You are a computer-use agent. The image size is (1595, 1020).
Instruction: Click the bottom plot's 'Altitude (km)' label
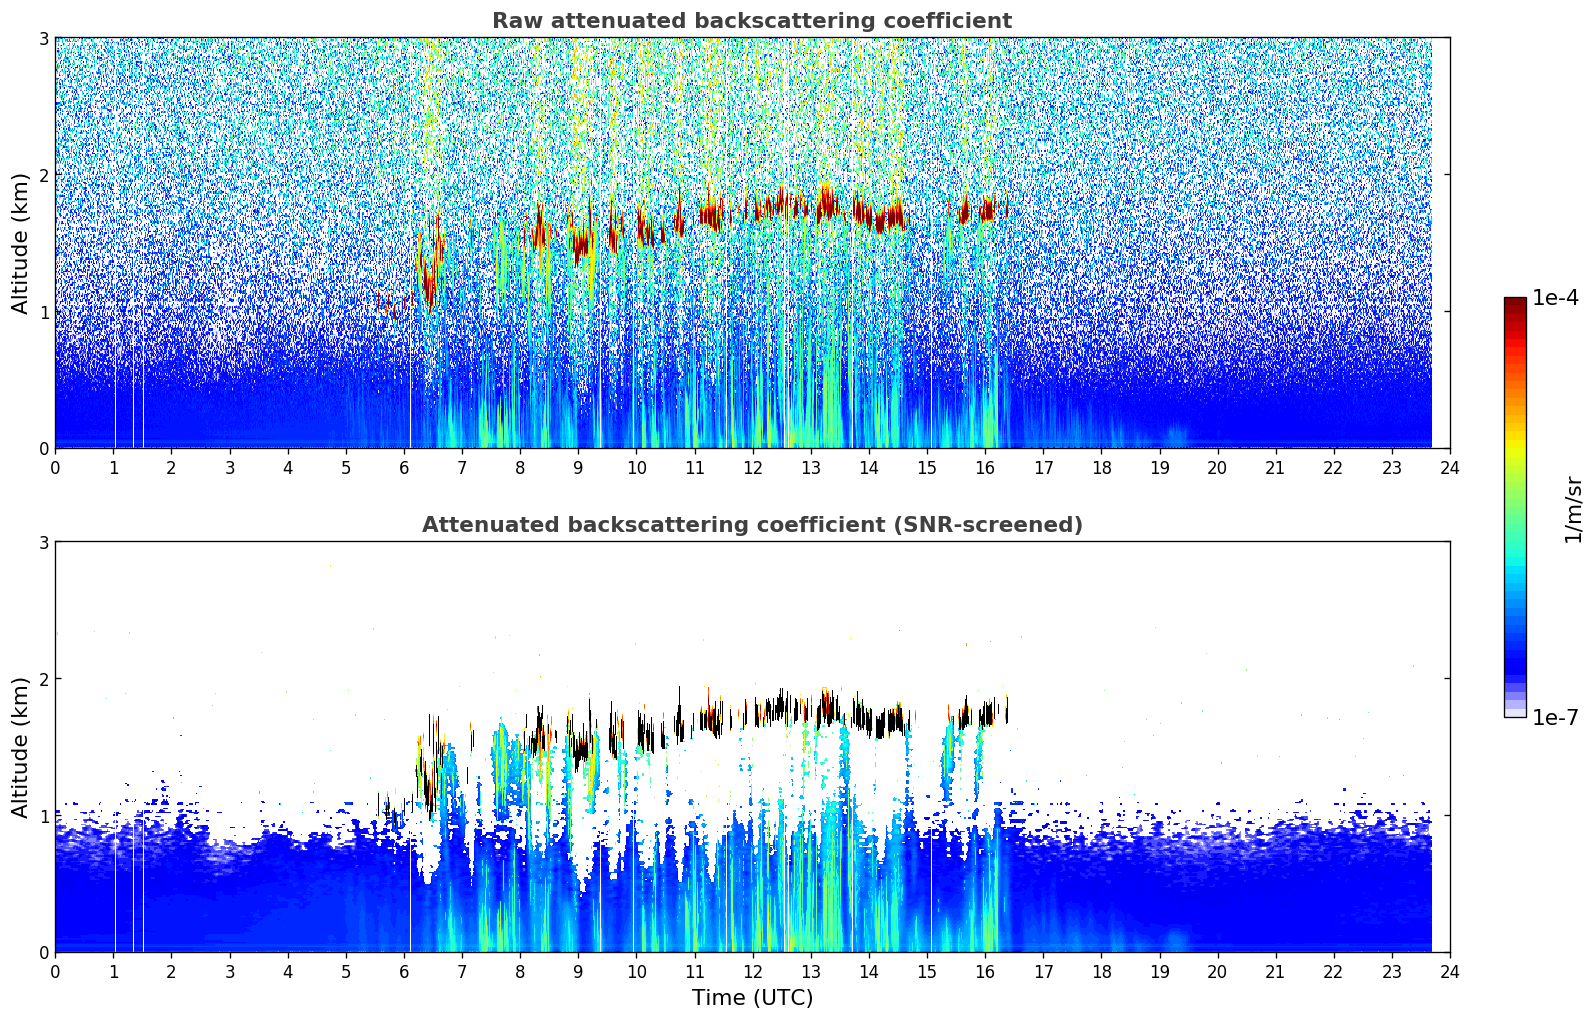point(20,747)
